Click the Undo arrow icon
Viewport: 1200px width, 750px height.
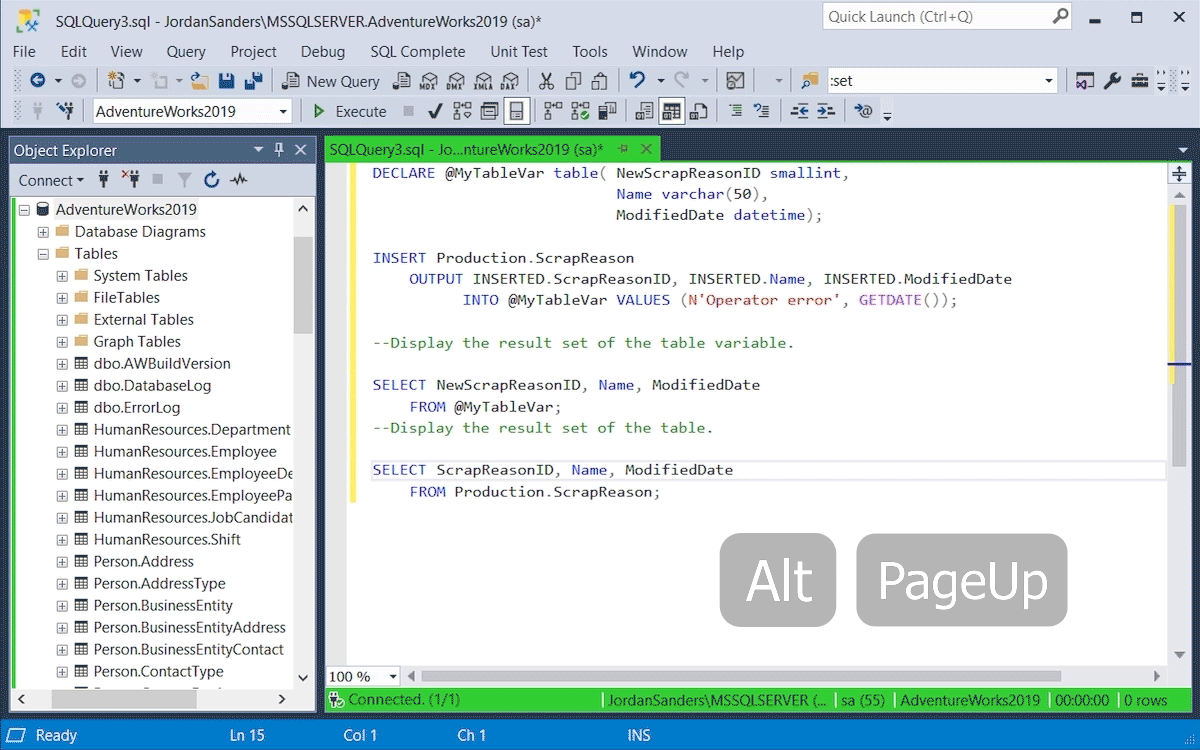tap(636, 81)
